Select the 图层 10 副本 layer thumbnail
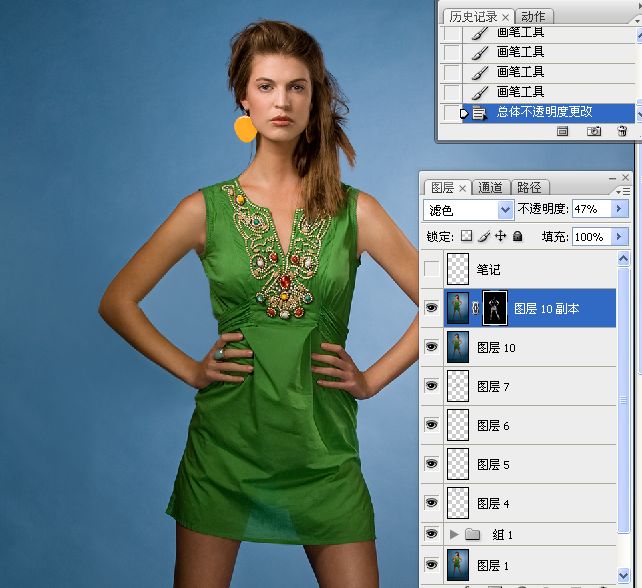Viewport: 642px width, 588px height. point(458,308)
